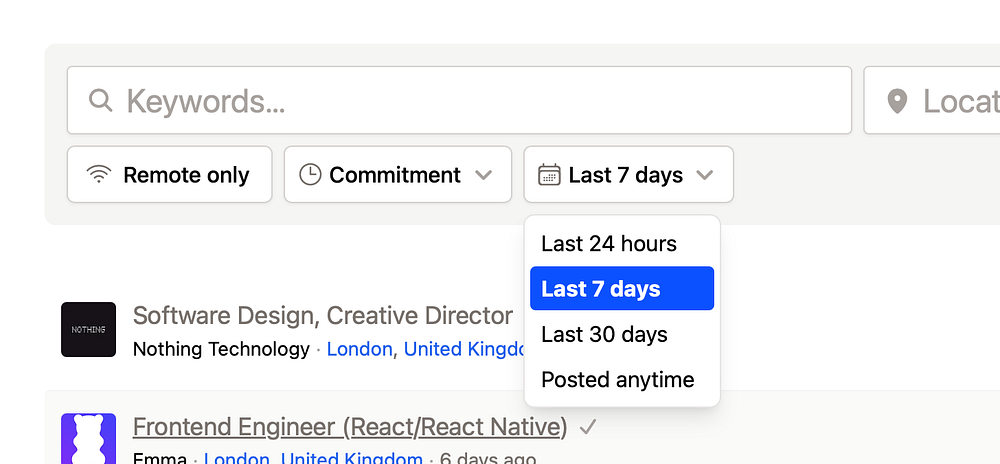The height and width of the screenshot is (464, 1000).
Task: Click the calendar icon on date filter
Action: tap(549, 175)
